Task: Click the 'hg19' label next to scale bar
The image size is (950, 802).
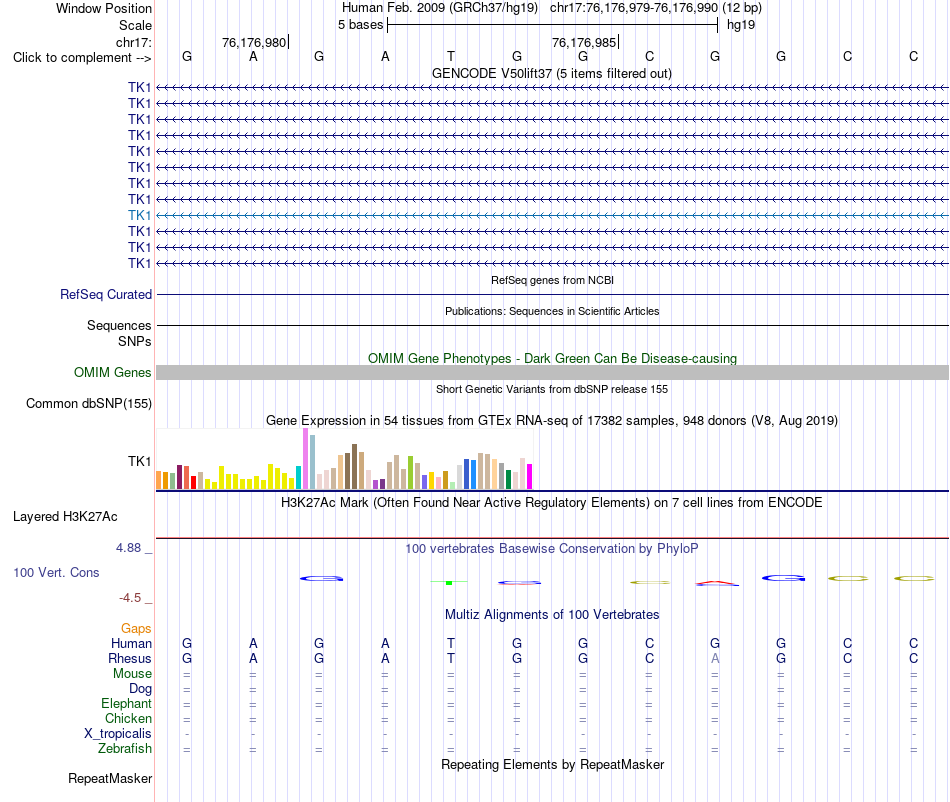Action: [x=741, y=25]
